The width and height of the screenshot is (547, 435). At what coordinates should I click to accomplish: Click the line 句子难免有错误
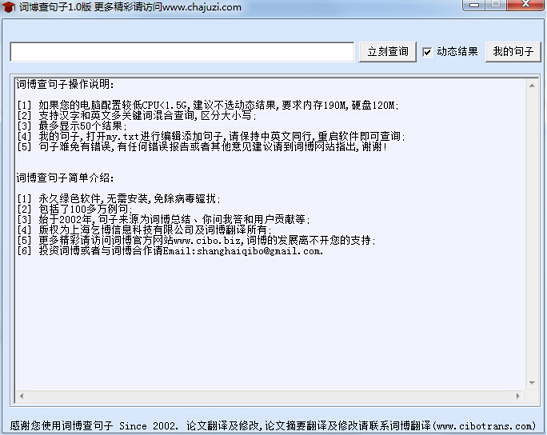(202, 147)
